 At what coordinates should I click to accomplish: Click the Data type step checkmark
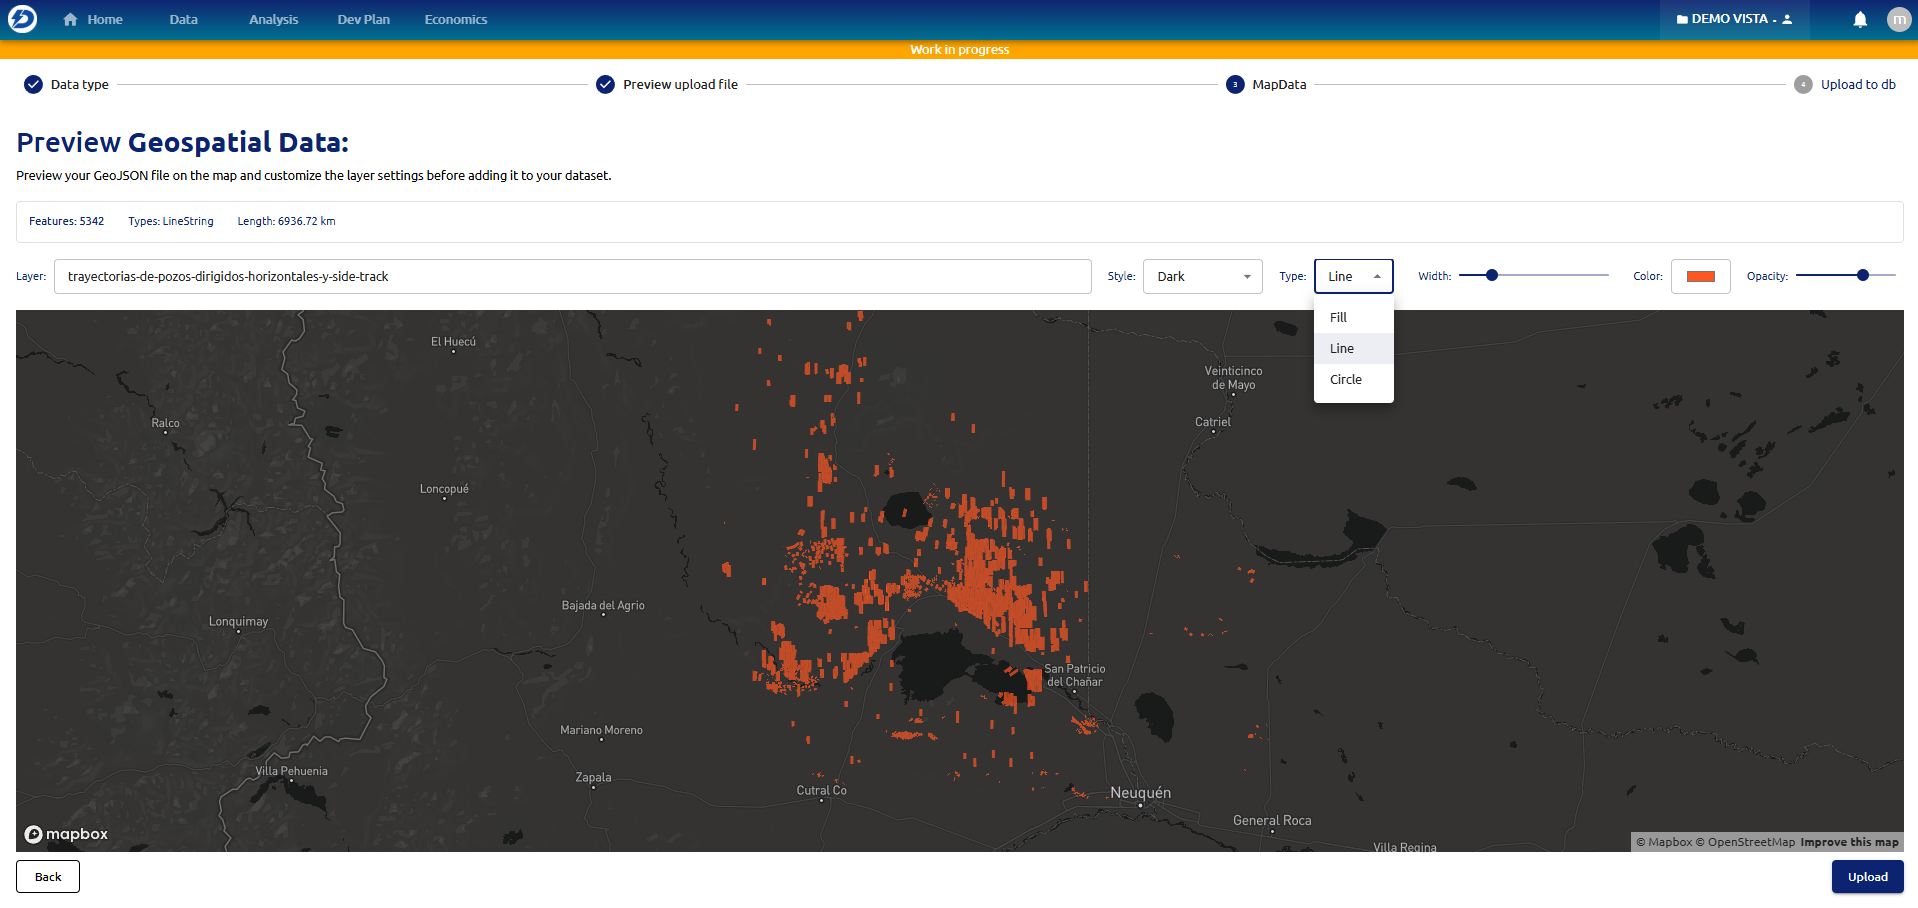[33, 85]
